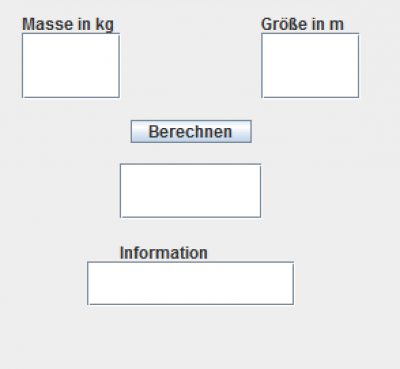Click the Berechnen button

coord(191,132)
